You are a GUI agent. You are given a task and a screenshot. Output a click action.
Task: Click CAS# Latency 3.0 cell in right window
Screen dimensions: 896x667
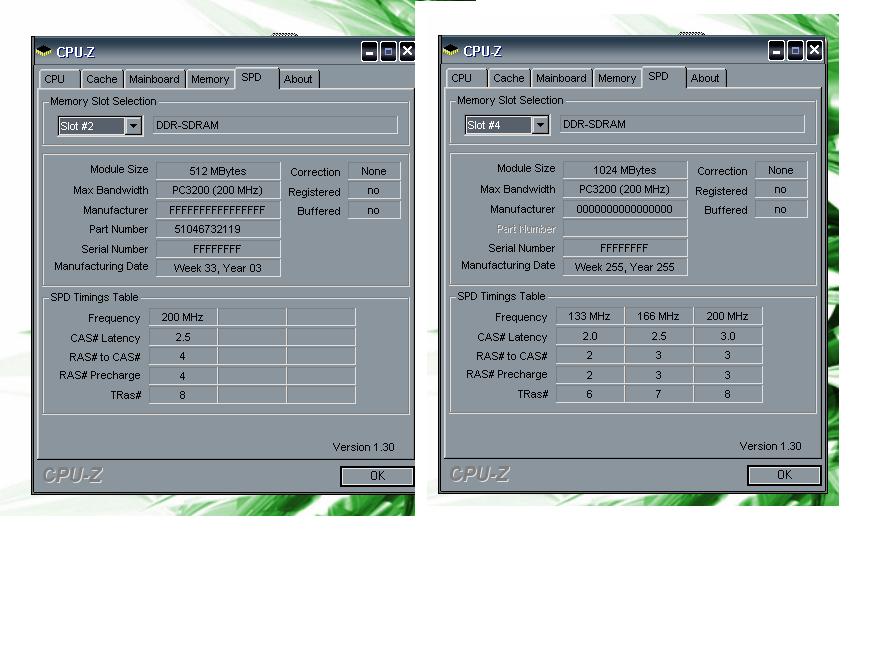click(x=727, y=336)
